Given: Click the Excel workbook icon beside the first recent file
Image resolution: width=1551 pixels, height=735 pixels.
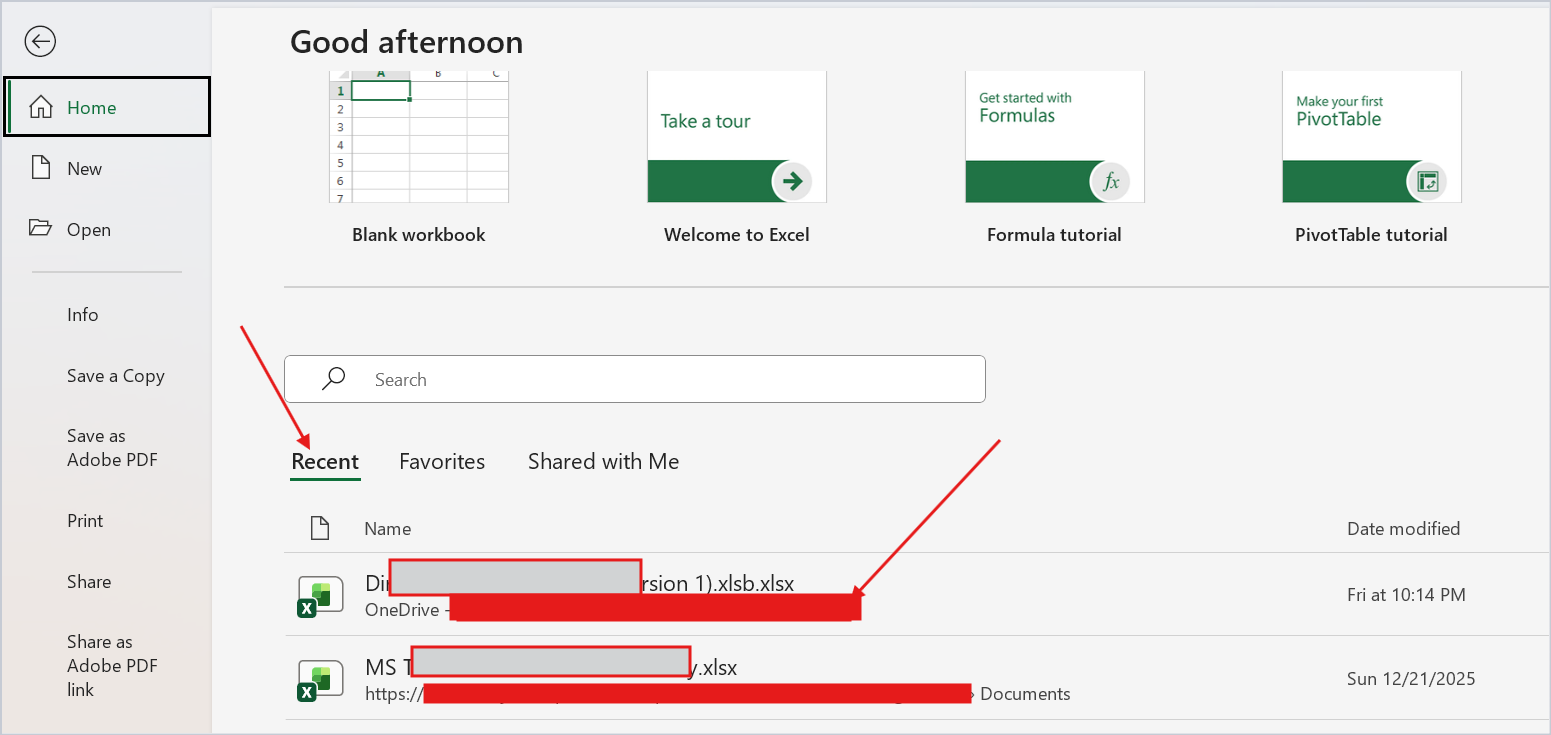Looking at the screenshot, I should click(319, 594).
